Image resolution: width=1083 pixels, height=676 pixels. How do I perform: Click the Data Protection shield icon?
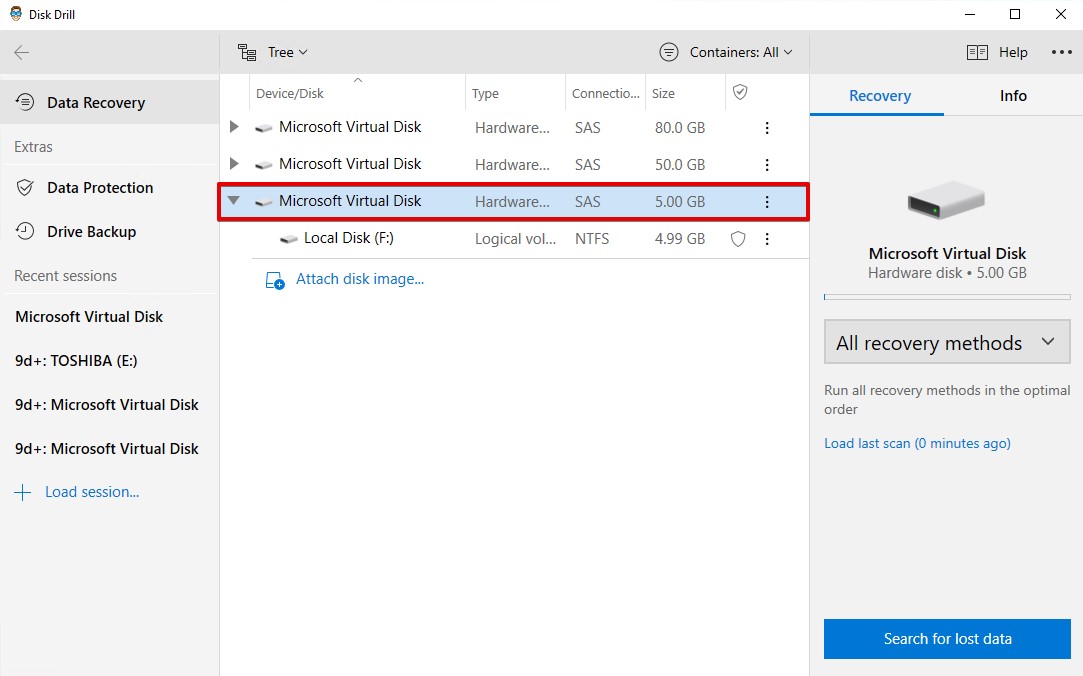click(25, 188)
